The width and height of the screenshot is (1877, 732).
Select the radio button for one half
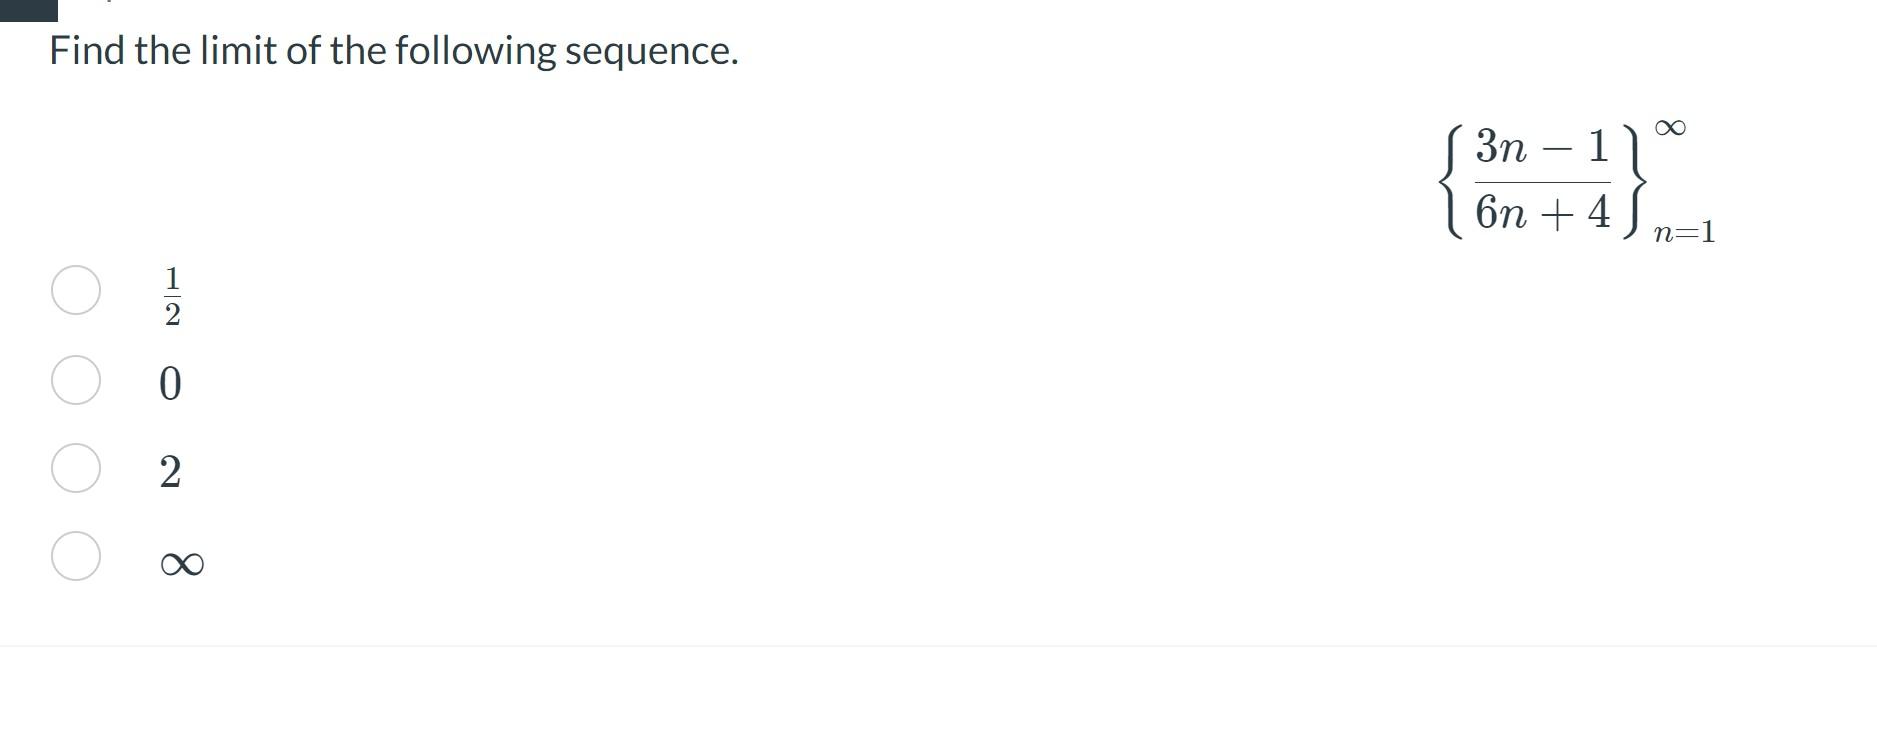tap(76, 290)
